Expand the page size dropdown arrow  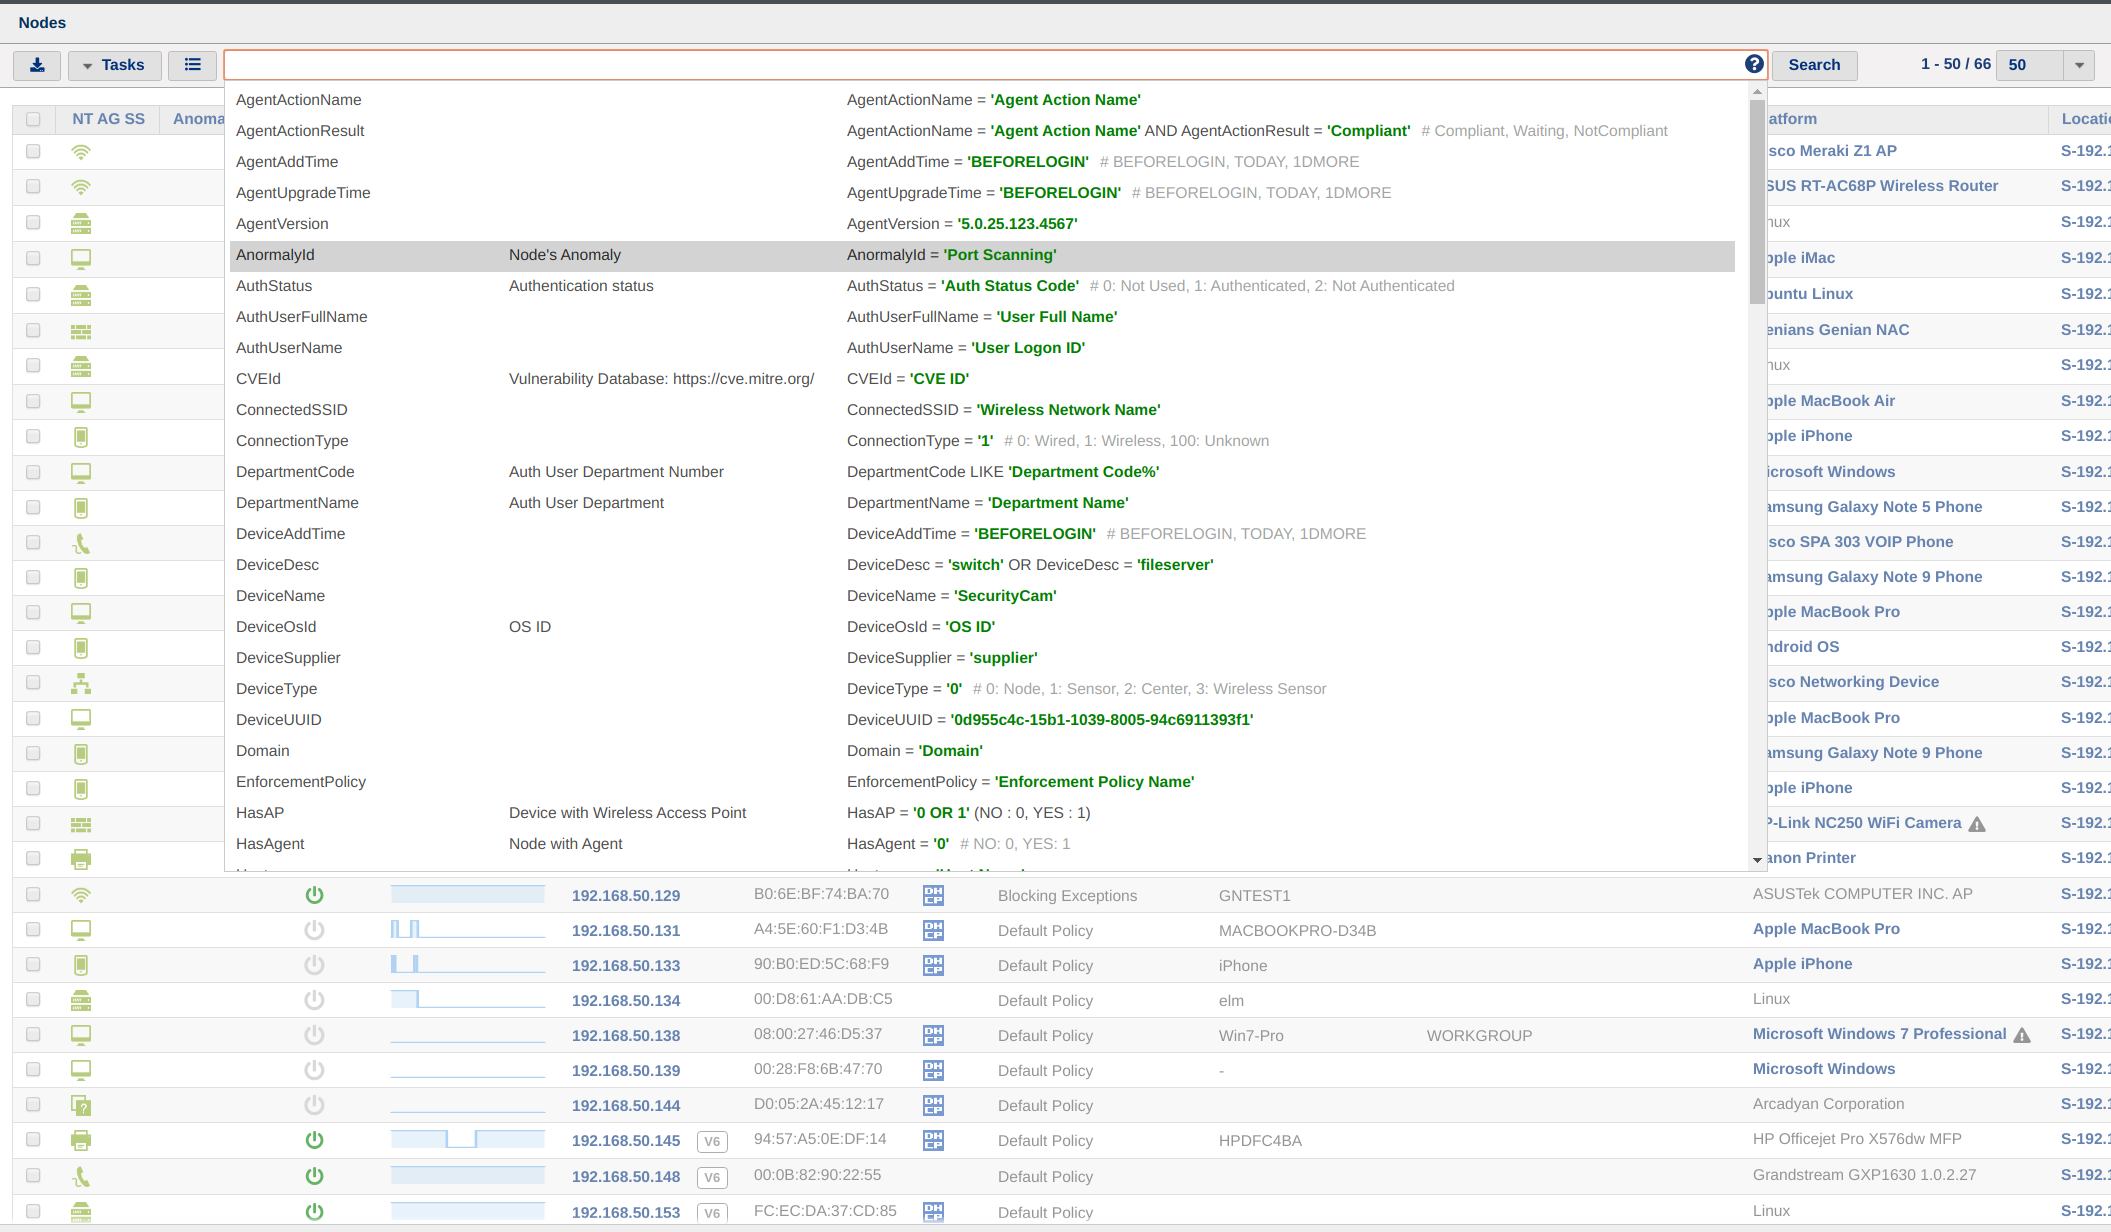(x=2079, y=65)
